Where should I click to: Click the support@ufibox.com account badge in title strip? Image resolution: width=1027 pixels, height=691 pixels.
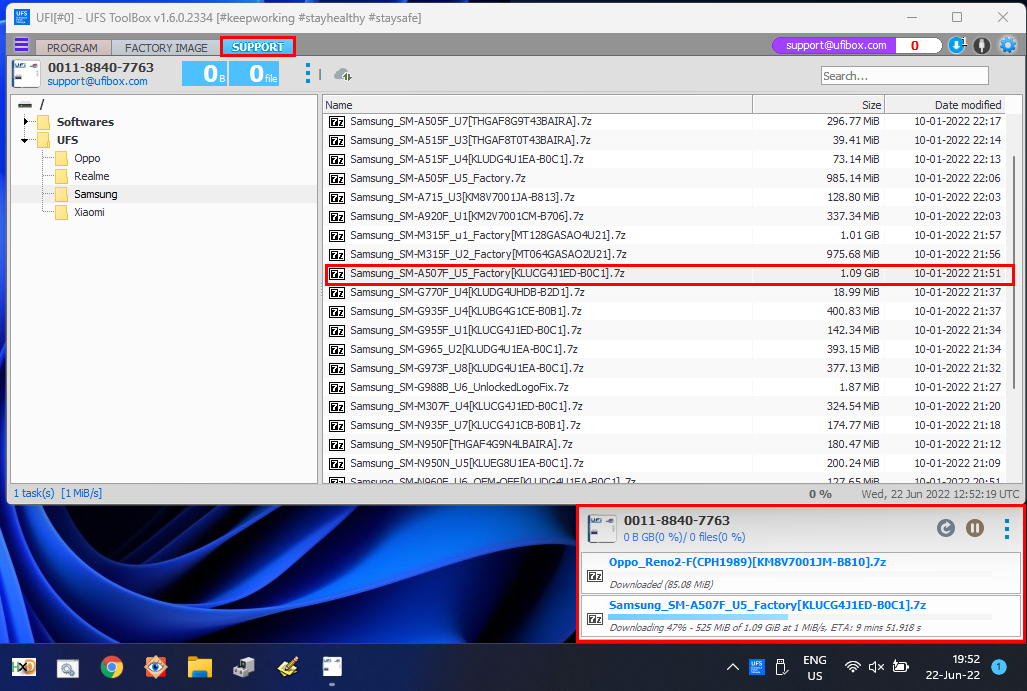(836, 45)
